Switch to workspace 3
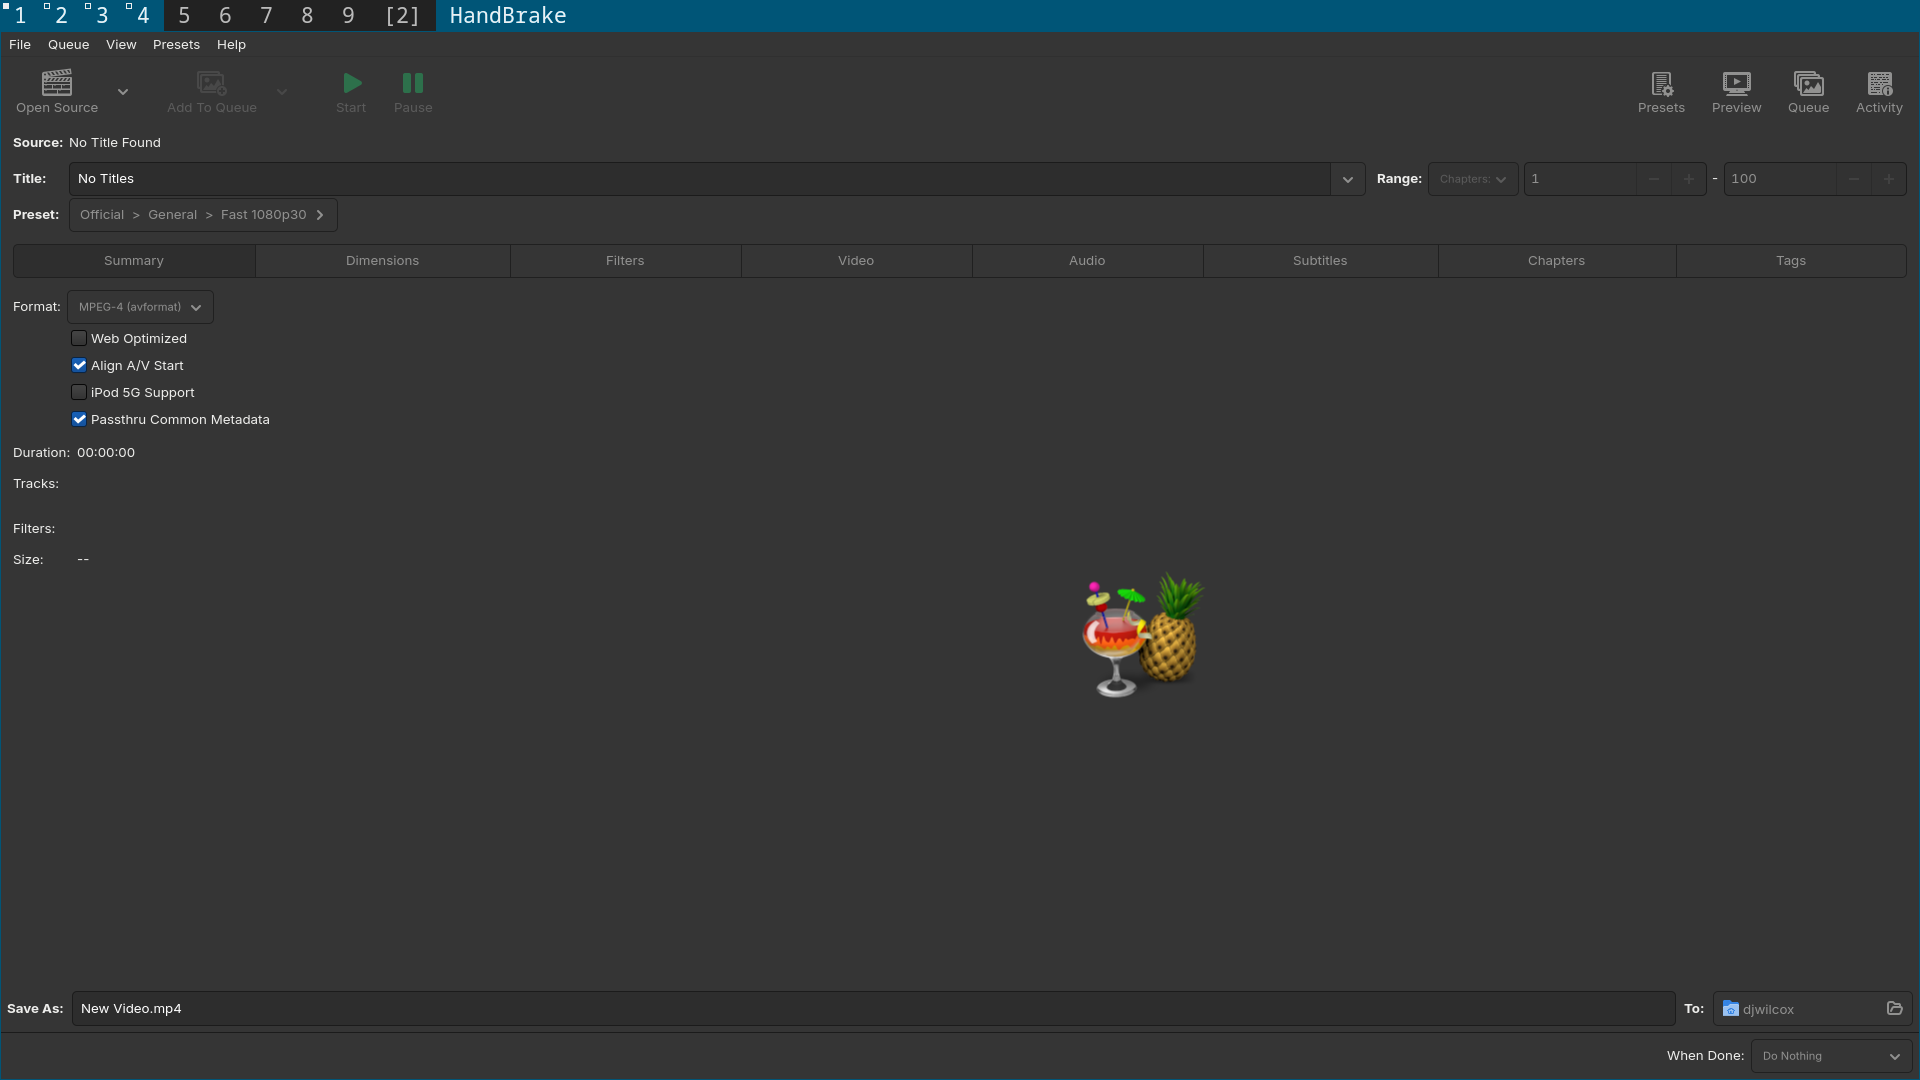The image size is (1920, 1080). click(102, 15)
